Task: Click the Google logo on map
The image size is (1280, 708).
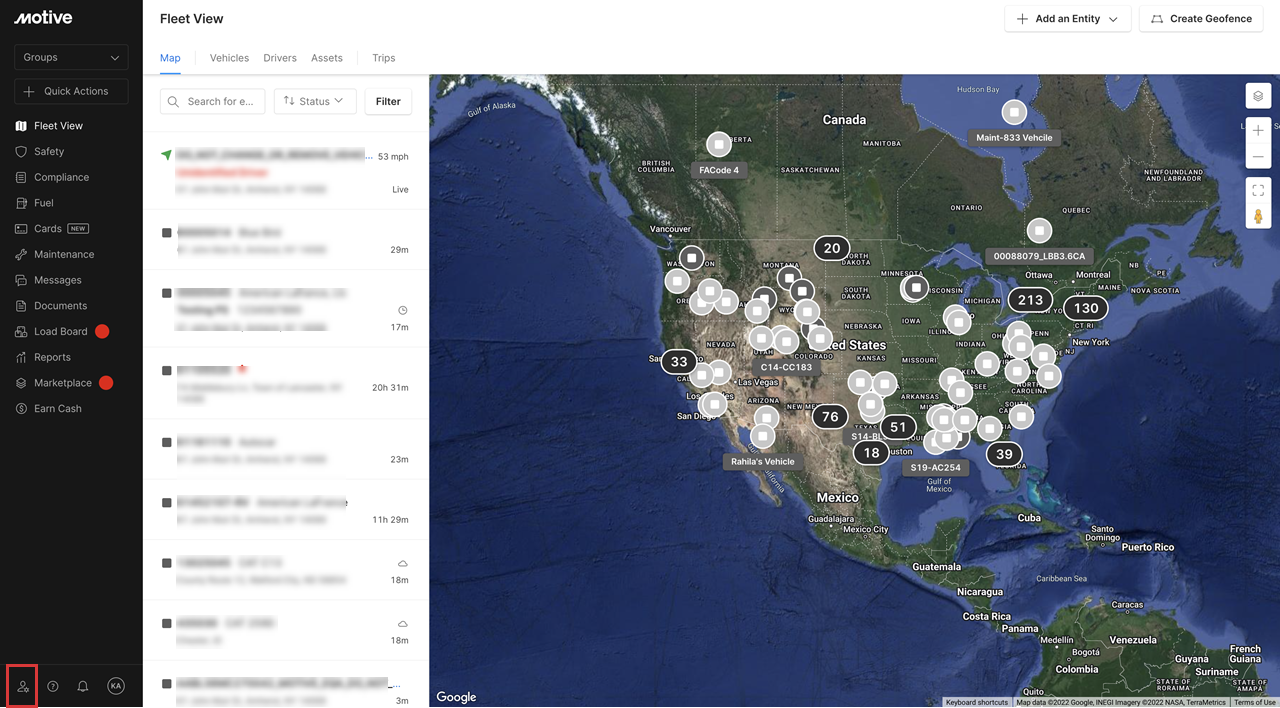Action: point(456,697)
